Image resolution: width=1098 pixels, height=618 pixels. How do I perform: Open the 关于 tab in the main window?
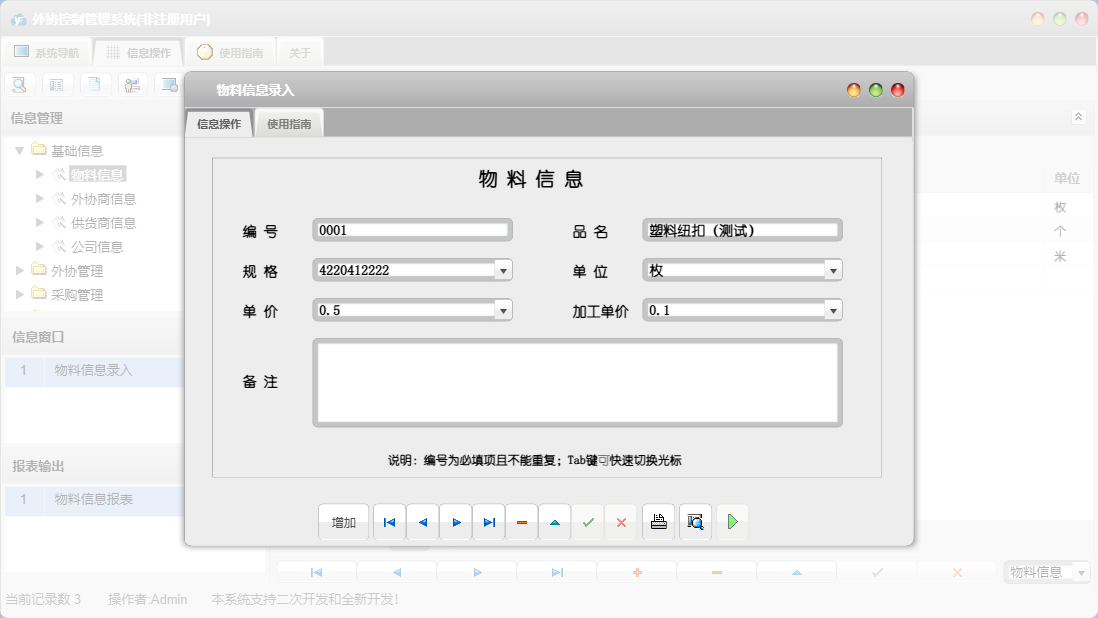(x=301, y=51)
